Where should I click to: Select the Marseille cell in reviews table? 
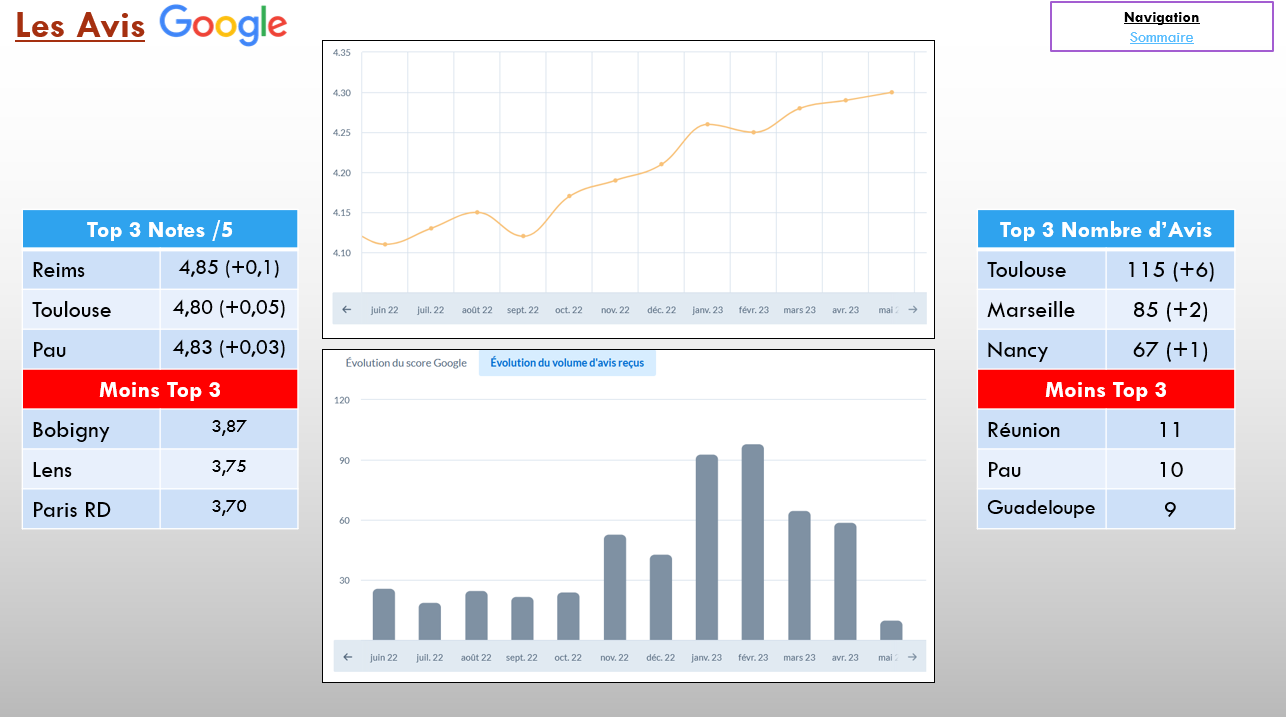click(x=1041, y=310)
